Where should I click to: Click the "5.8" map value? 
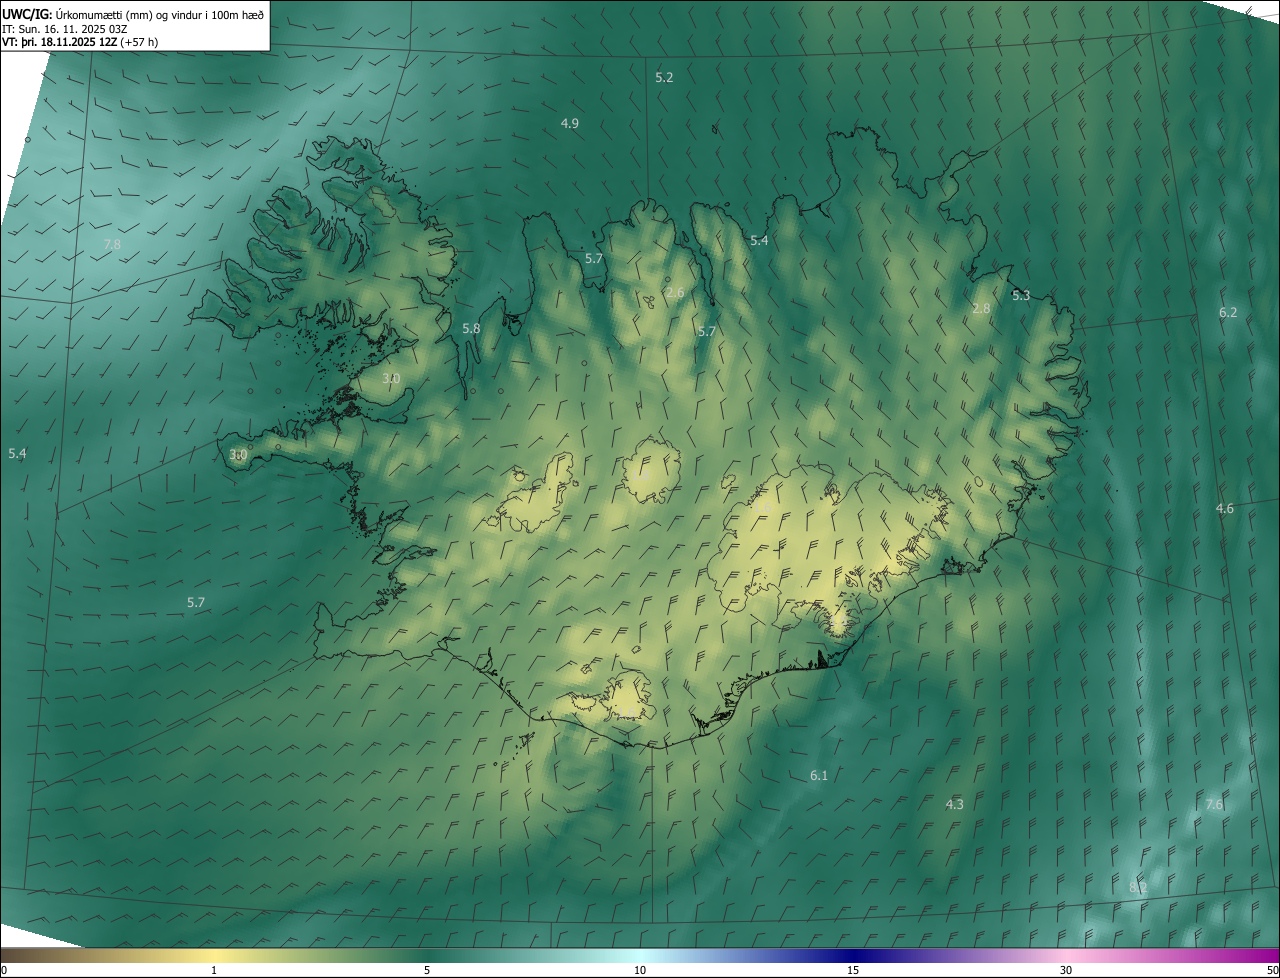point(471,328)
